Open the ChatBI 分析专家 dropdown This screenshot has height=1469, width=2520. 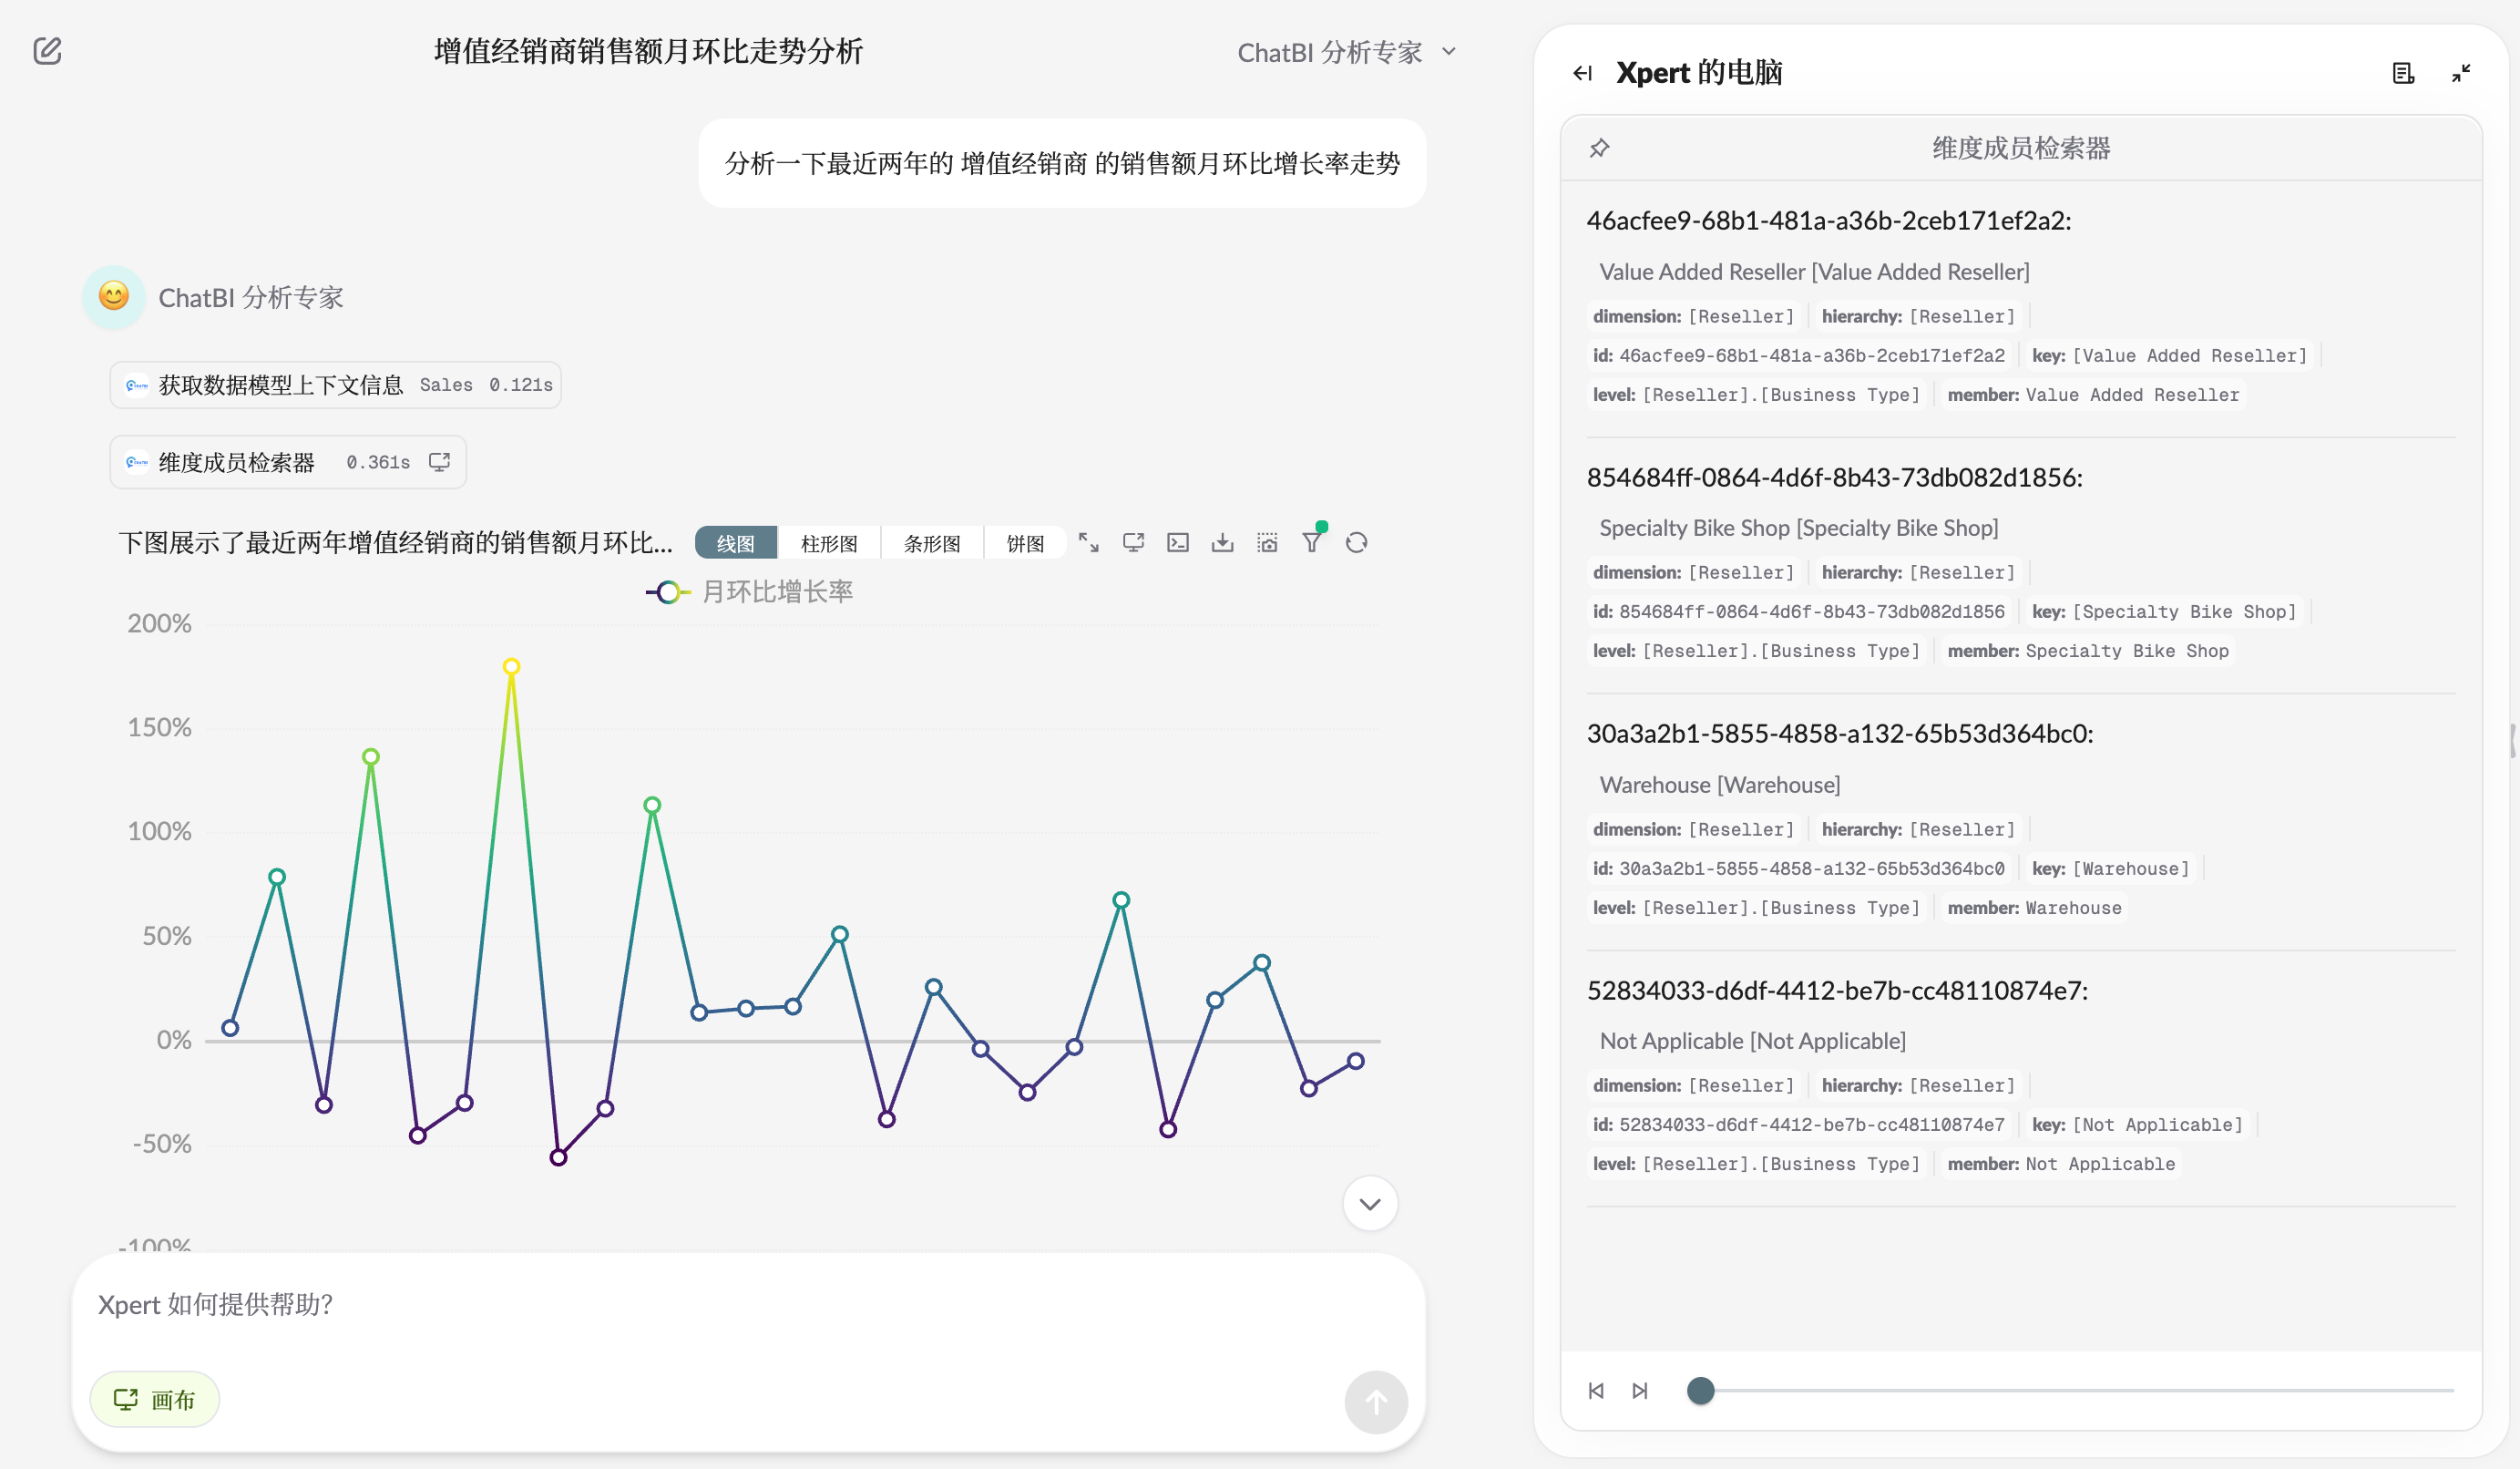(x=1346, y=52)
